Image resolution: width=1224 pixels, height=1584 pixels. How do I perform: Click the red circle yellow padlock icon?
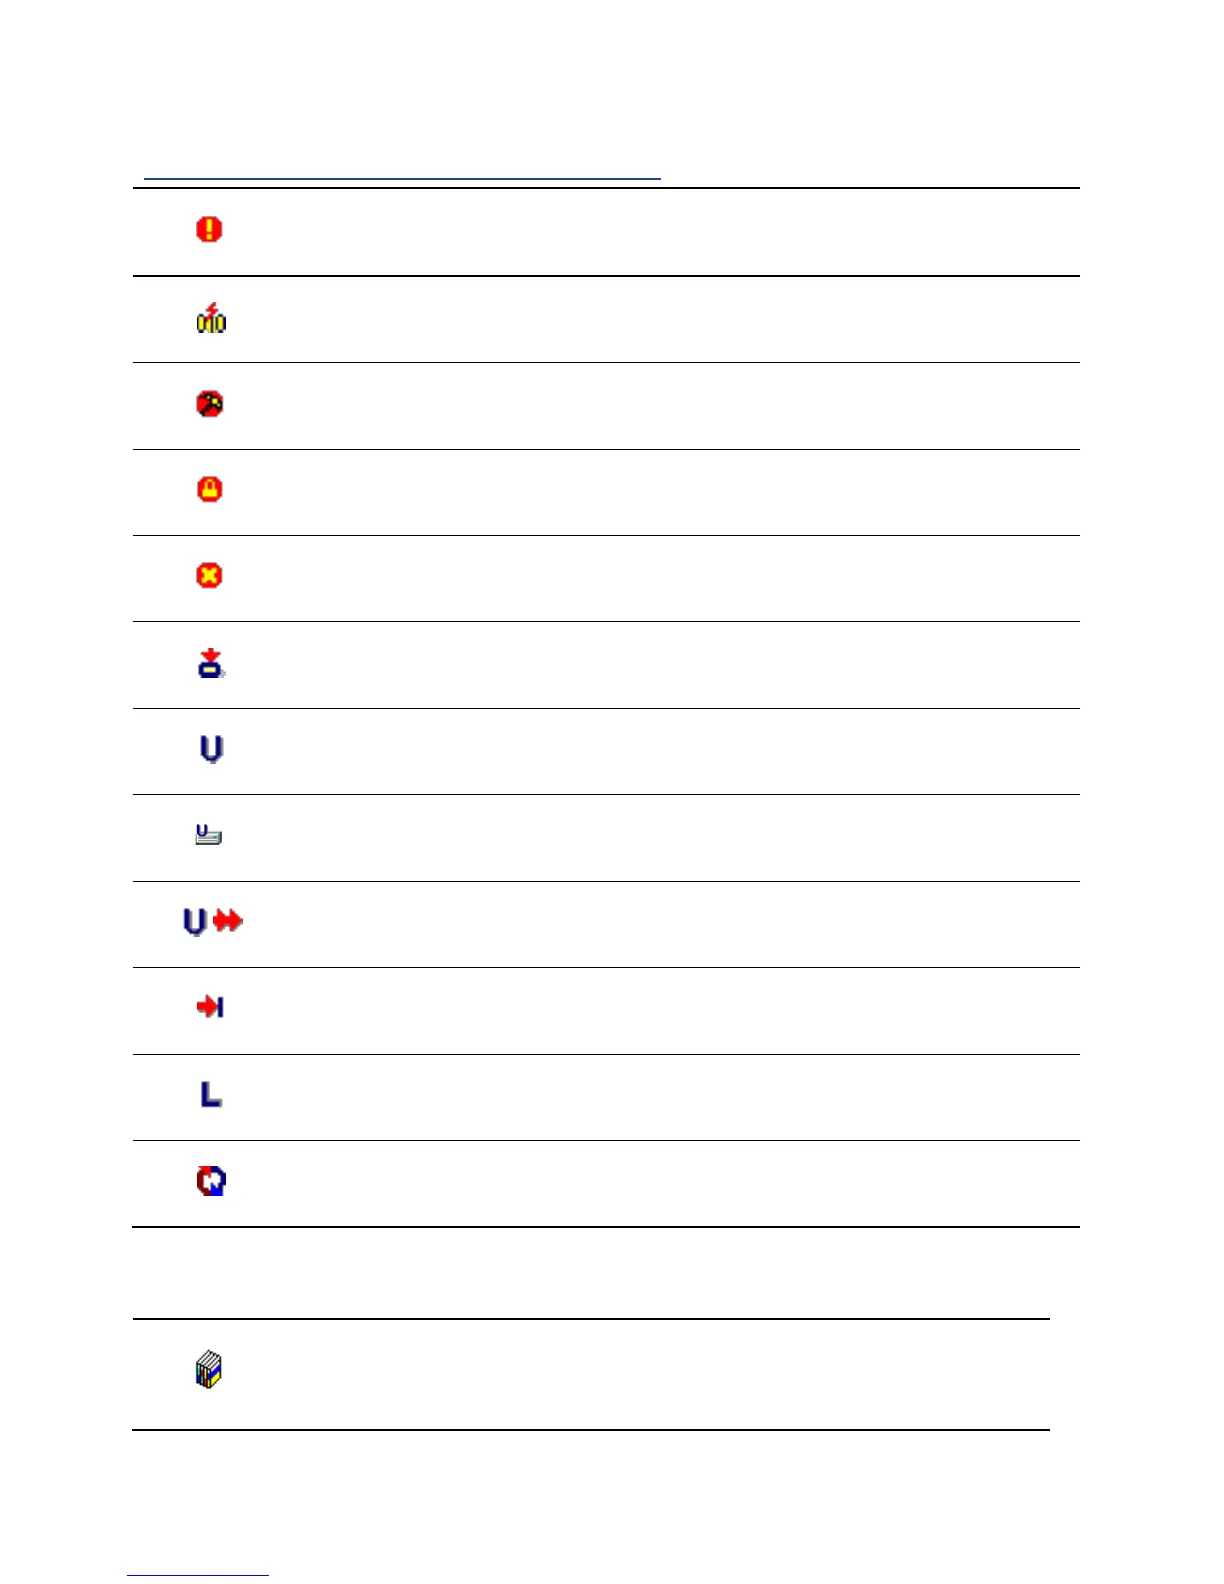[x=210, y=489]
